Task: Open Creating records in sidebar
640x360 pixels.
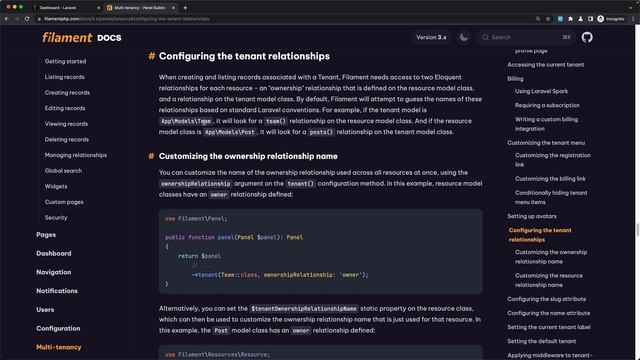Action: click(x=67, y=93)
